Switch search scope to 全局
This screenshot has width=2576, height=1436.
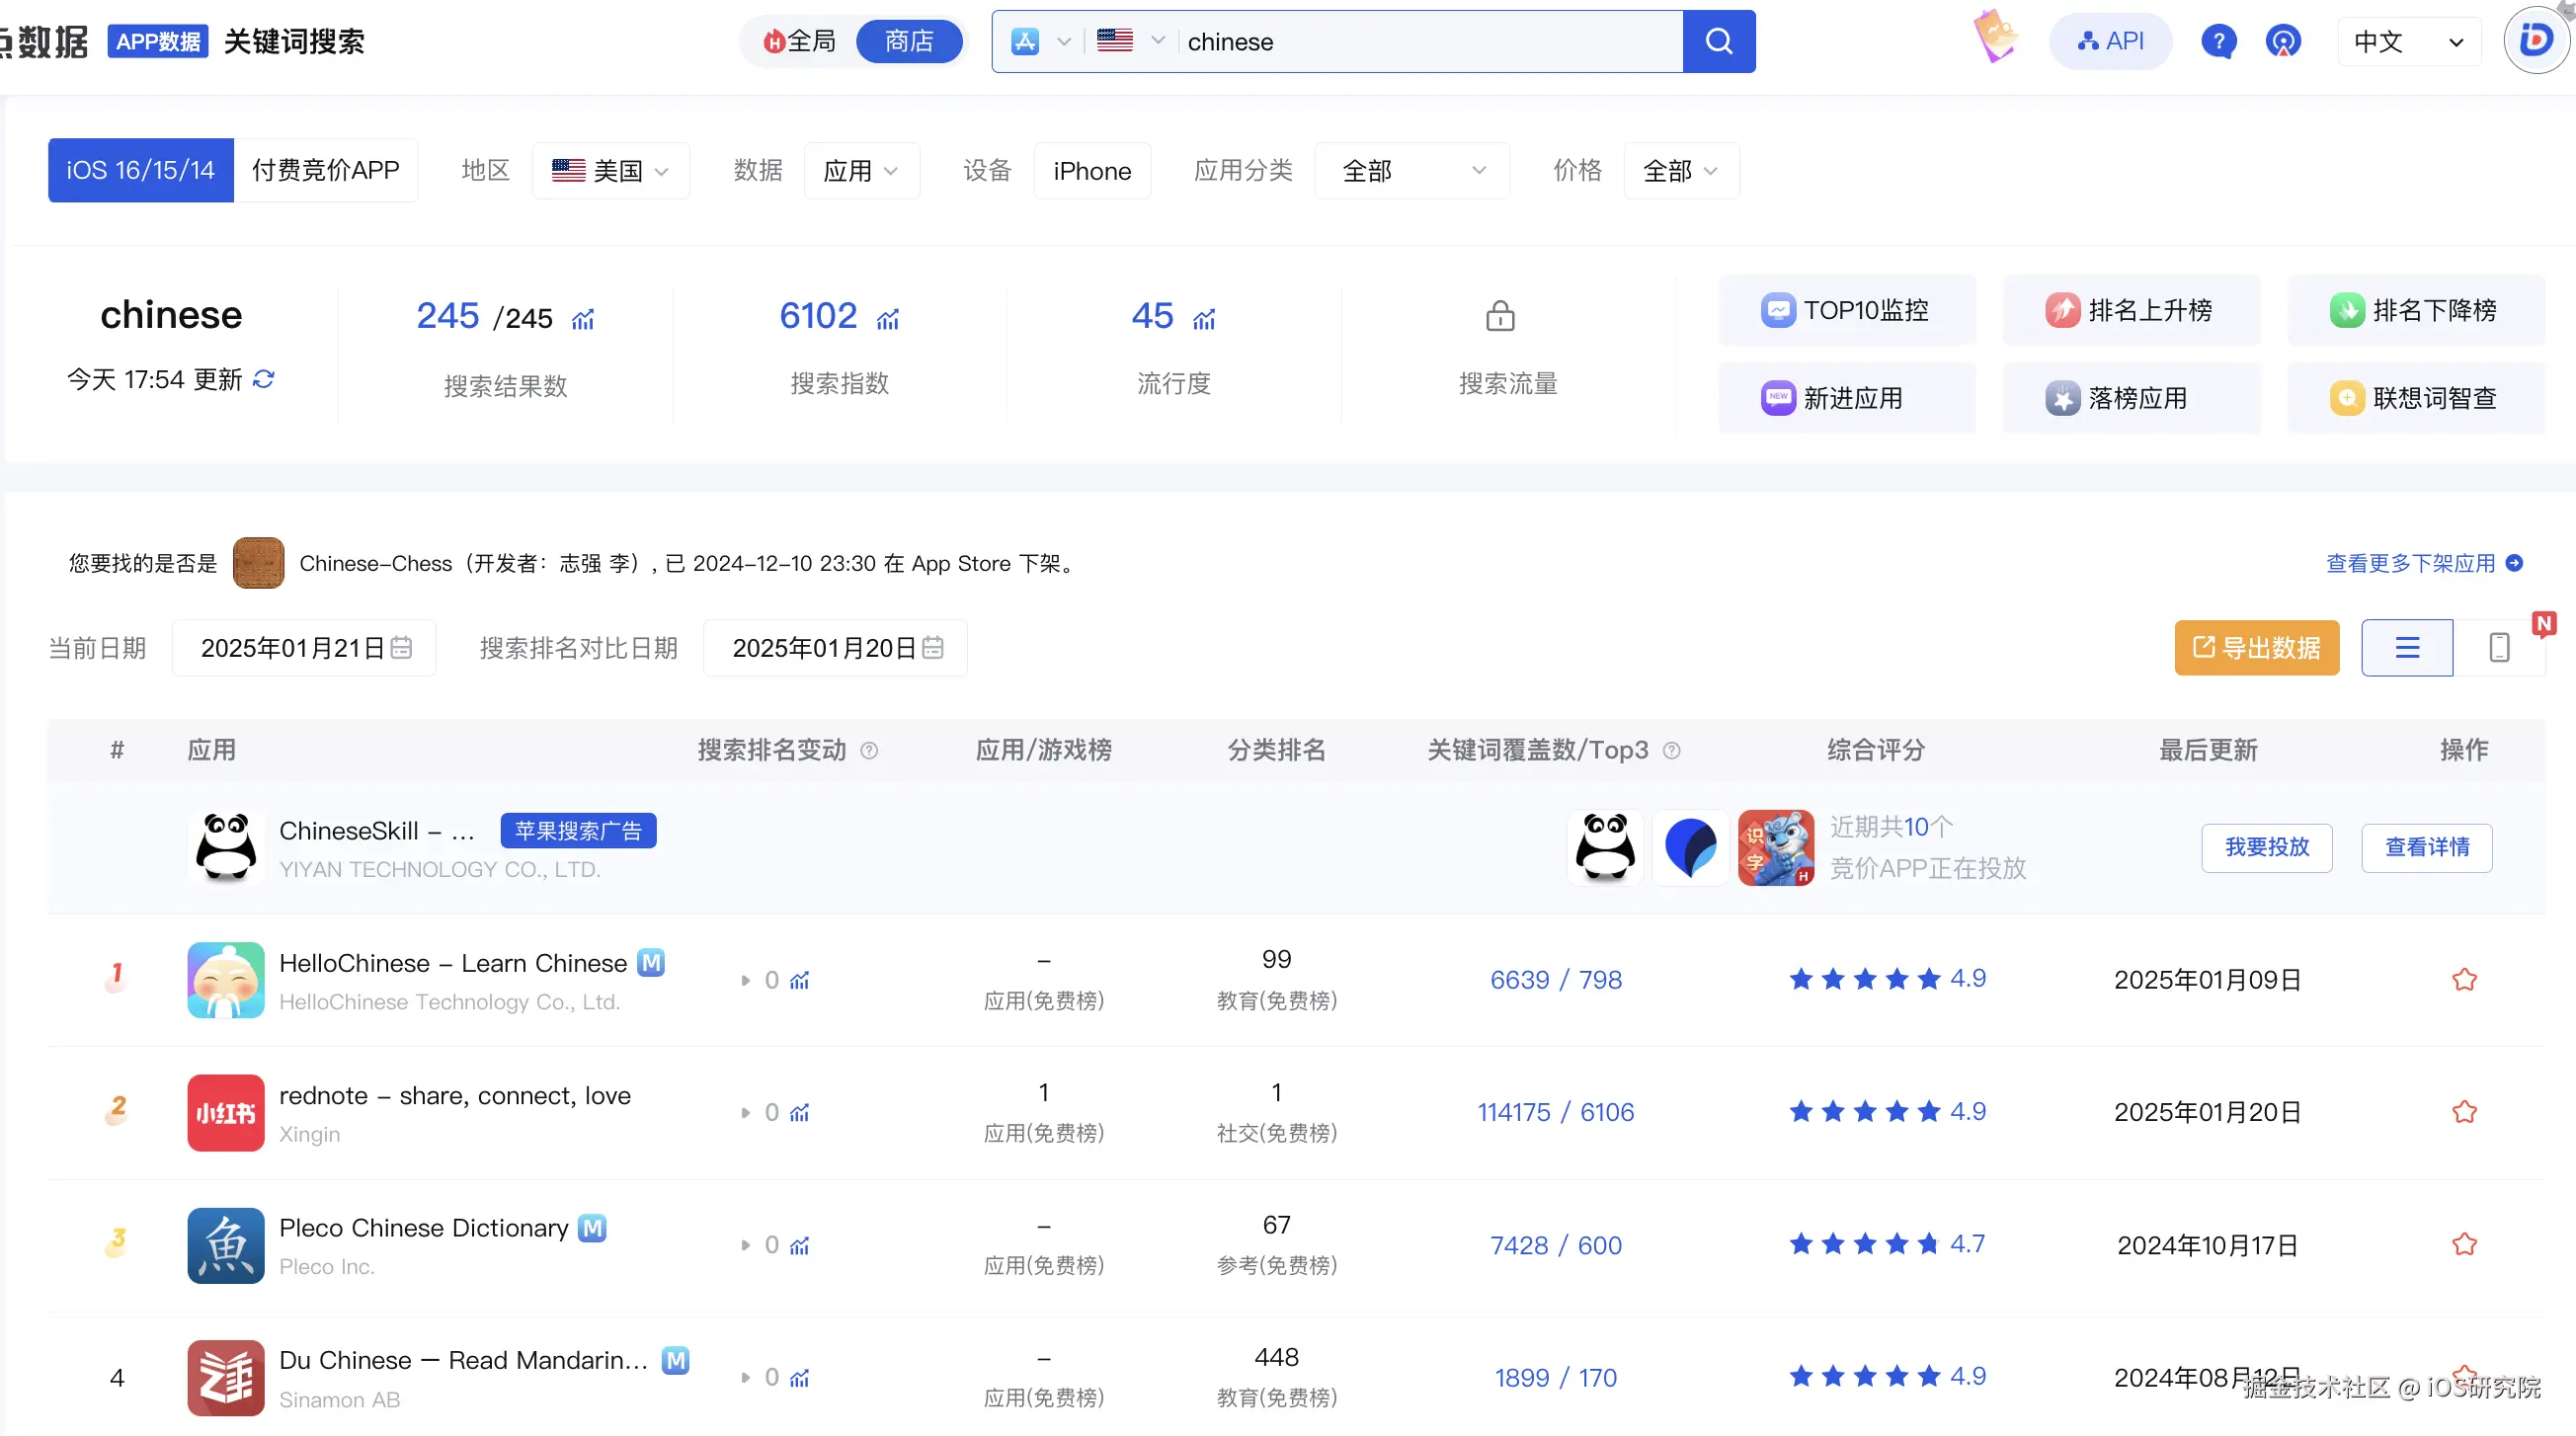coord(798,41)
